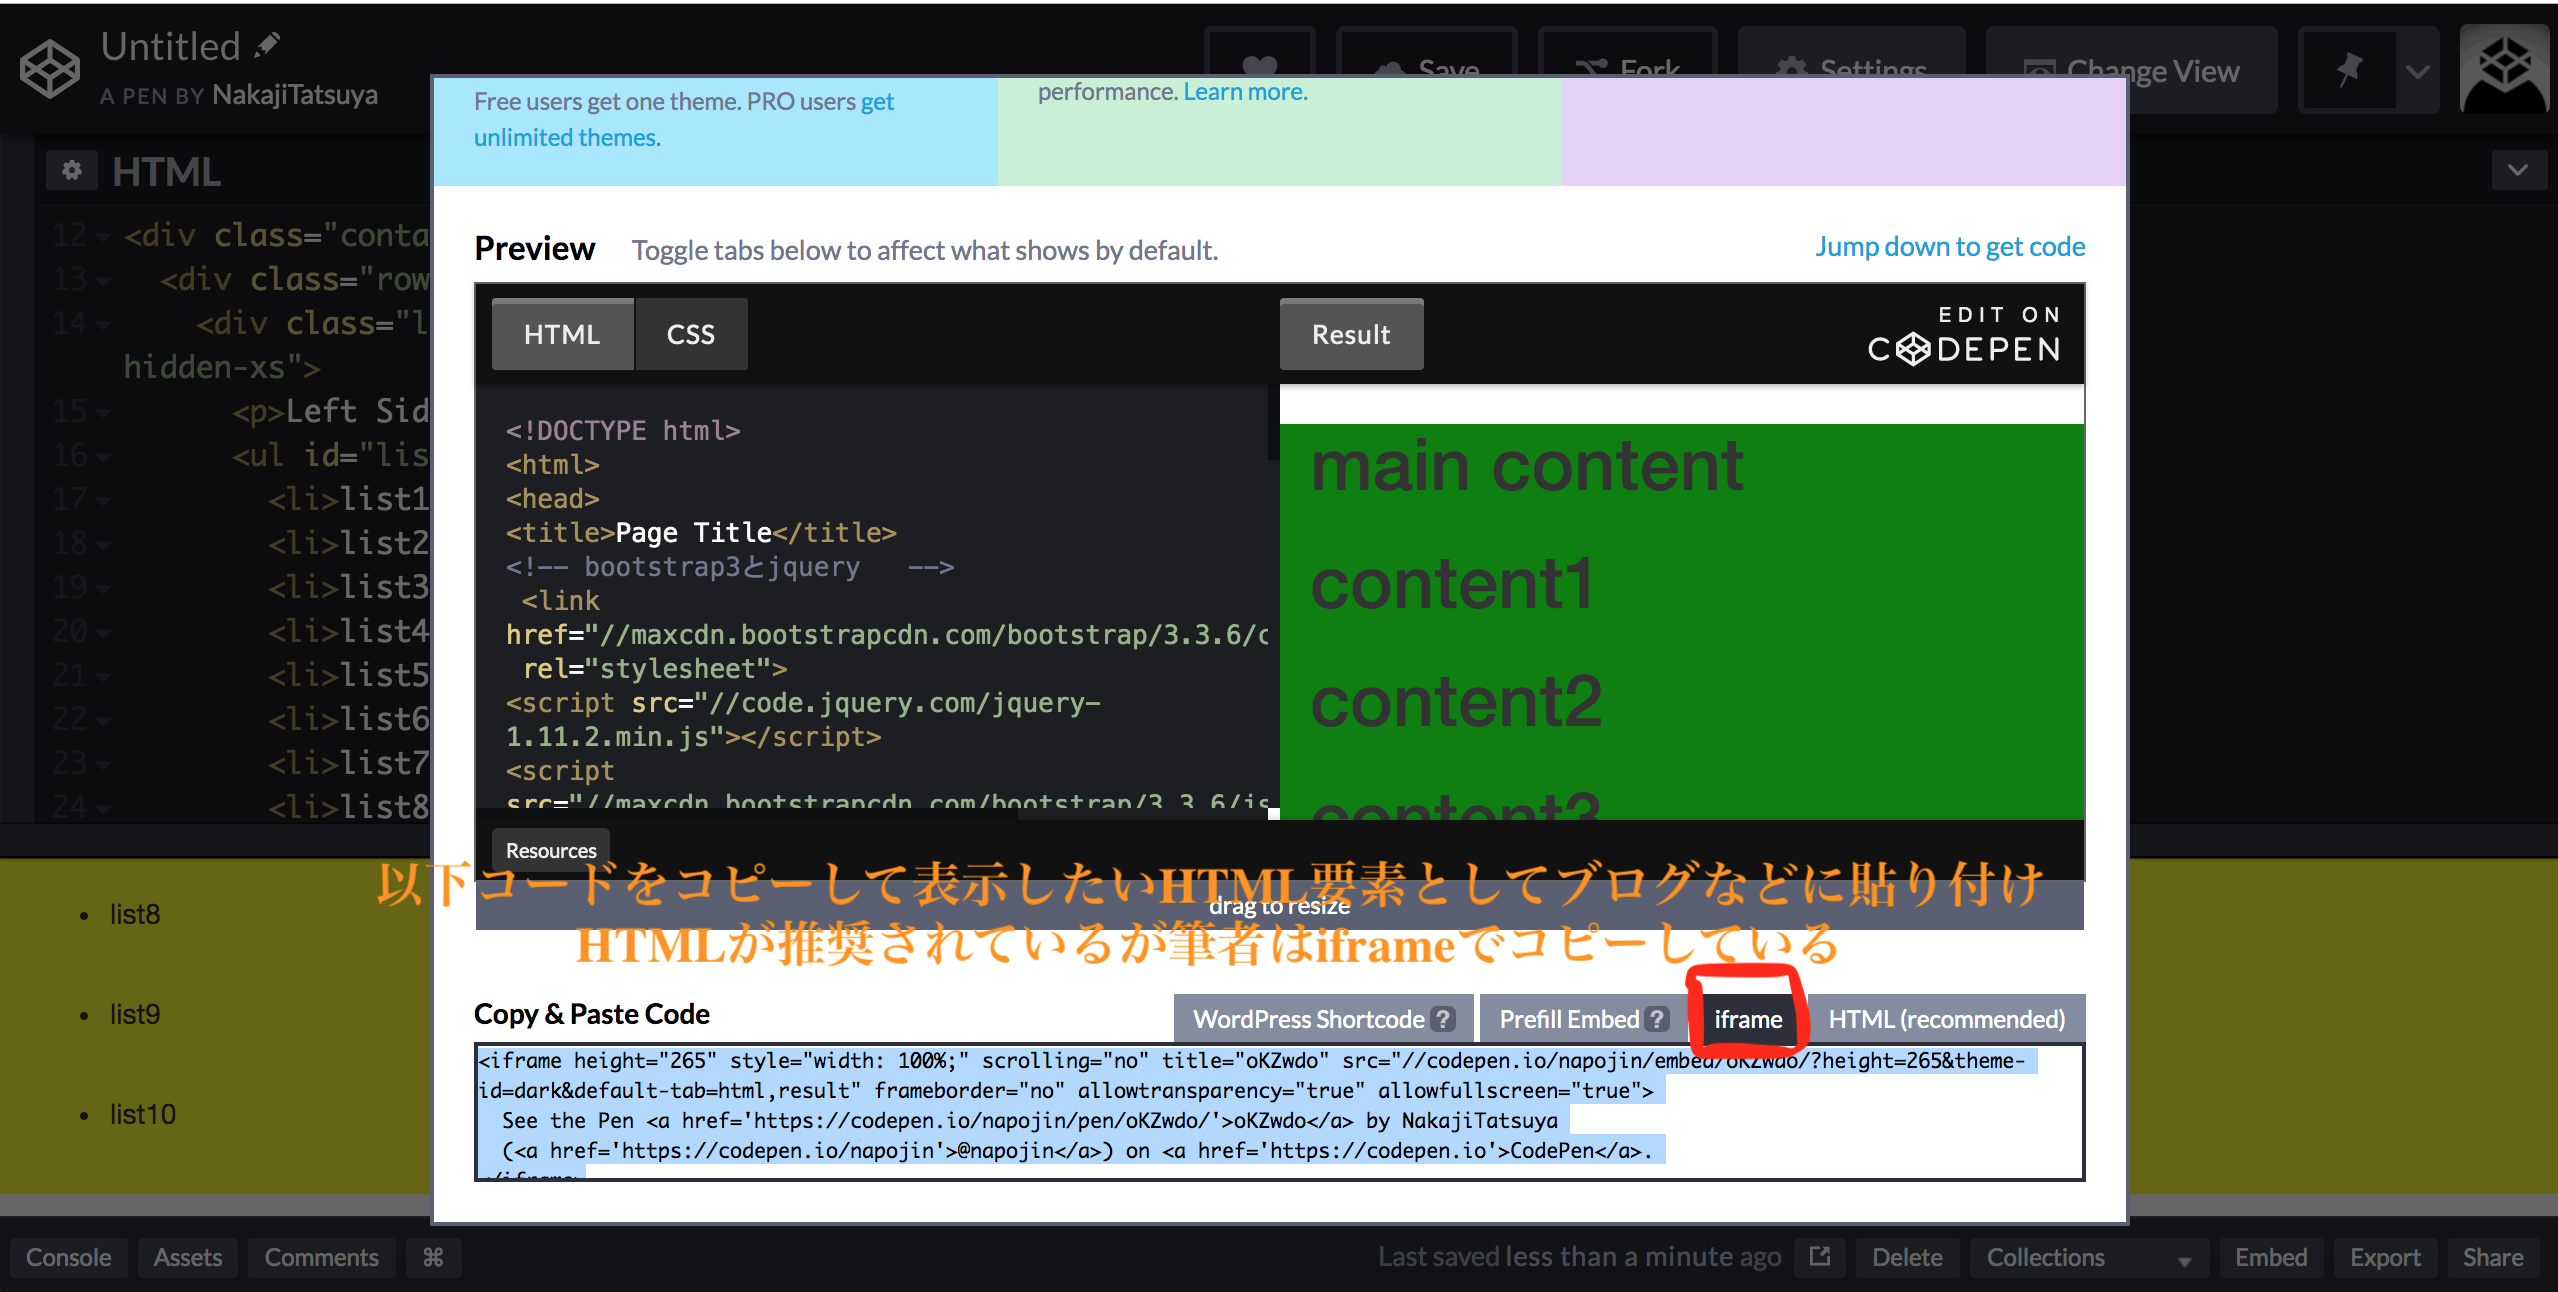Select the iframe code tab
Viewport: 2558px width, 1292px height.
click(1747, 1019)
